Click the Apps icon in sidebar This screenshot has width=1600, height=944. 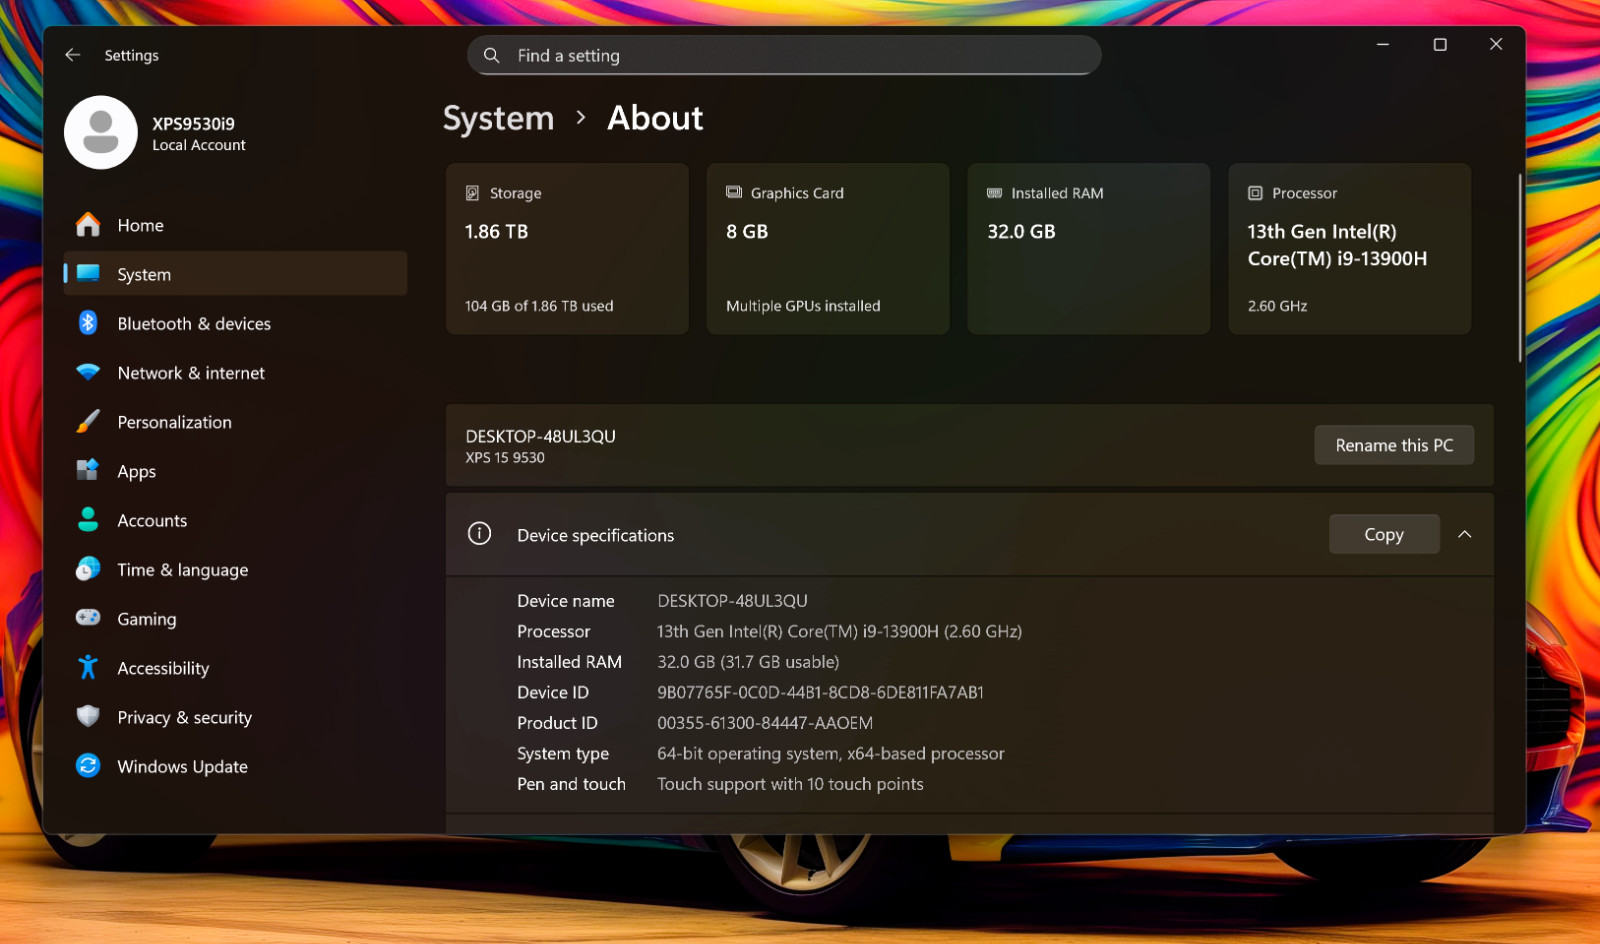click(88, 470)
